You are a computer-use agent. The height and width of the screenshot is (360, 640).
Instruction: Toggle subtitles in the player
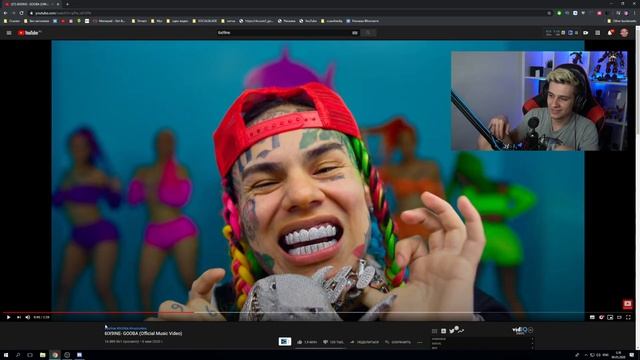(x=592, y=317)
